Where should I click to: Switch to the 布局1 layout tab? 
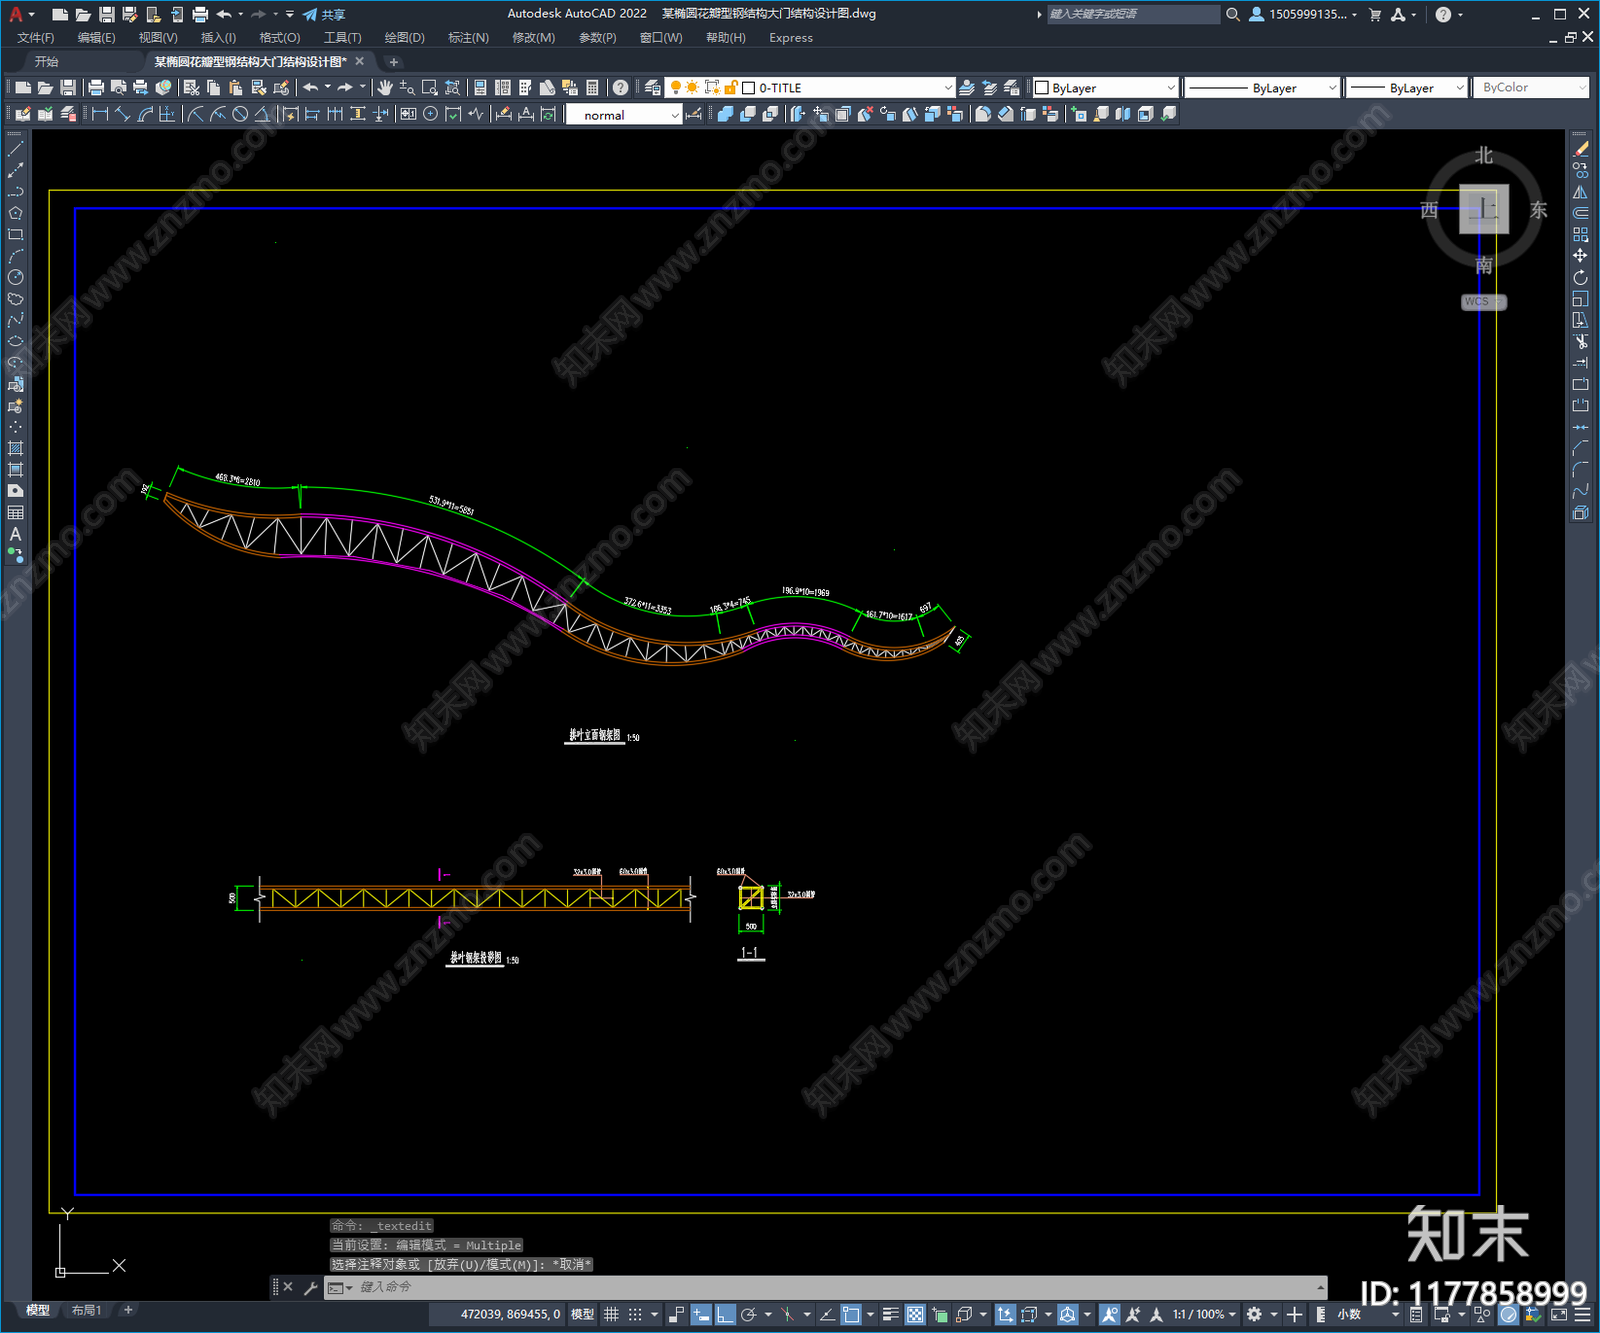86,1310
